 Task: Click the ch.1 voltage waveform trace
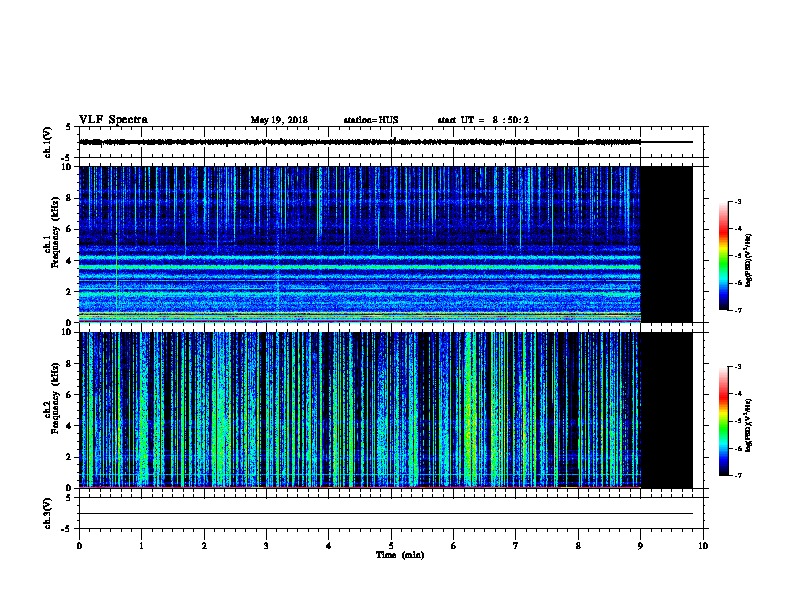point(360,142)
